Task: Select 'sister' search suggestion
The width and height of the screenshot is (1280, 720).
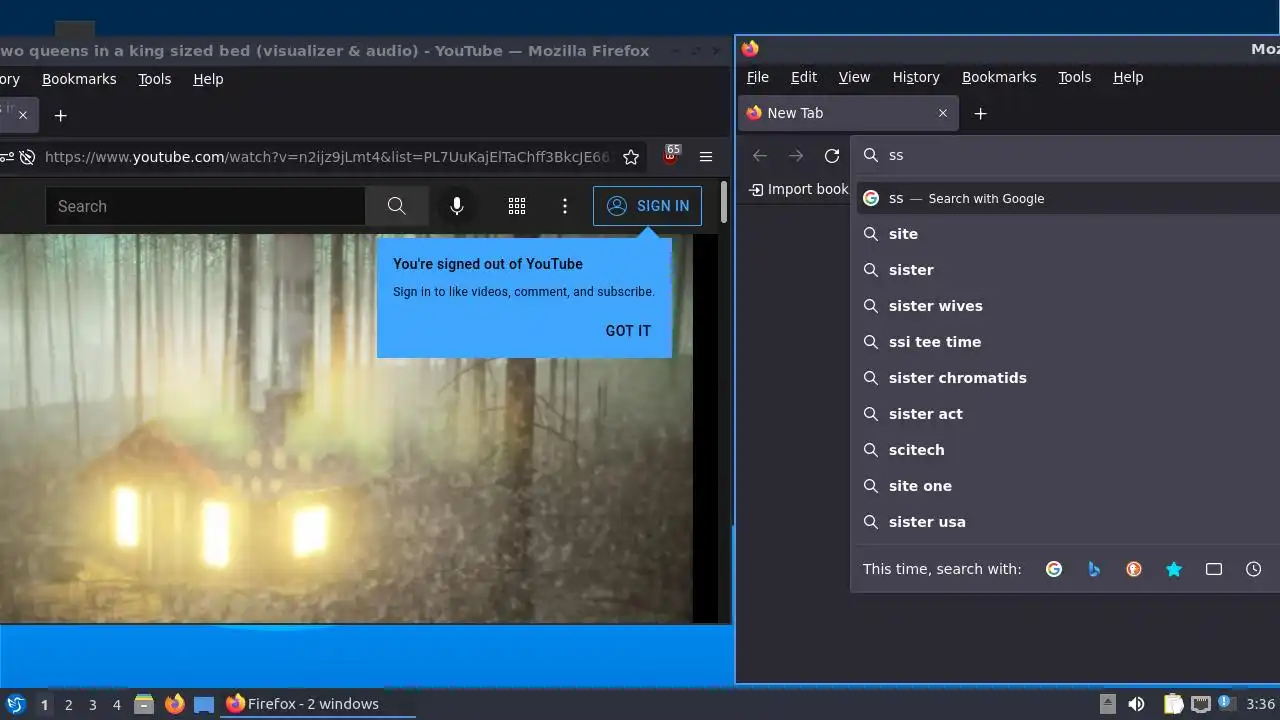Action: [1068, 270]
